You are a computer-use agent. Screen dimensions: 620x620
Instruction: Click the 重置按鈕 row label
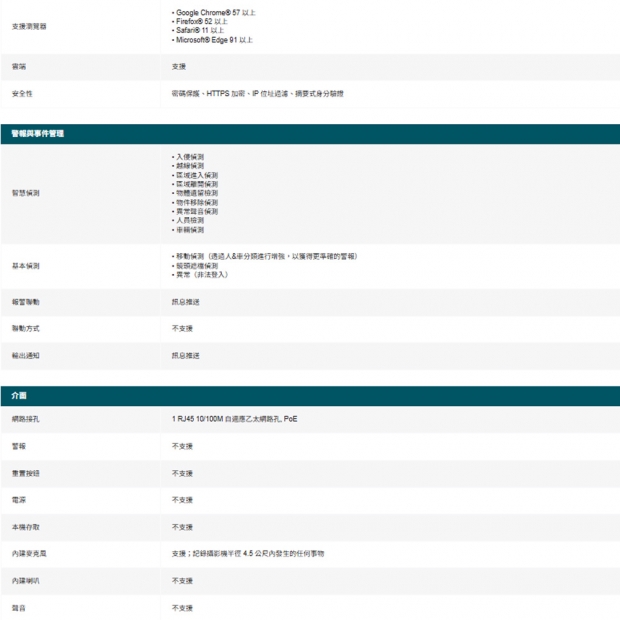click(x=25, y=473)
